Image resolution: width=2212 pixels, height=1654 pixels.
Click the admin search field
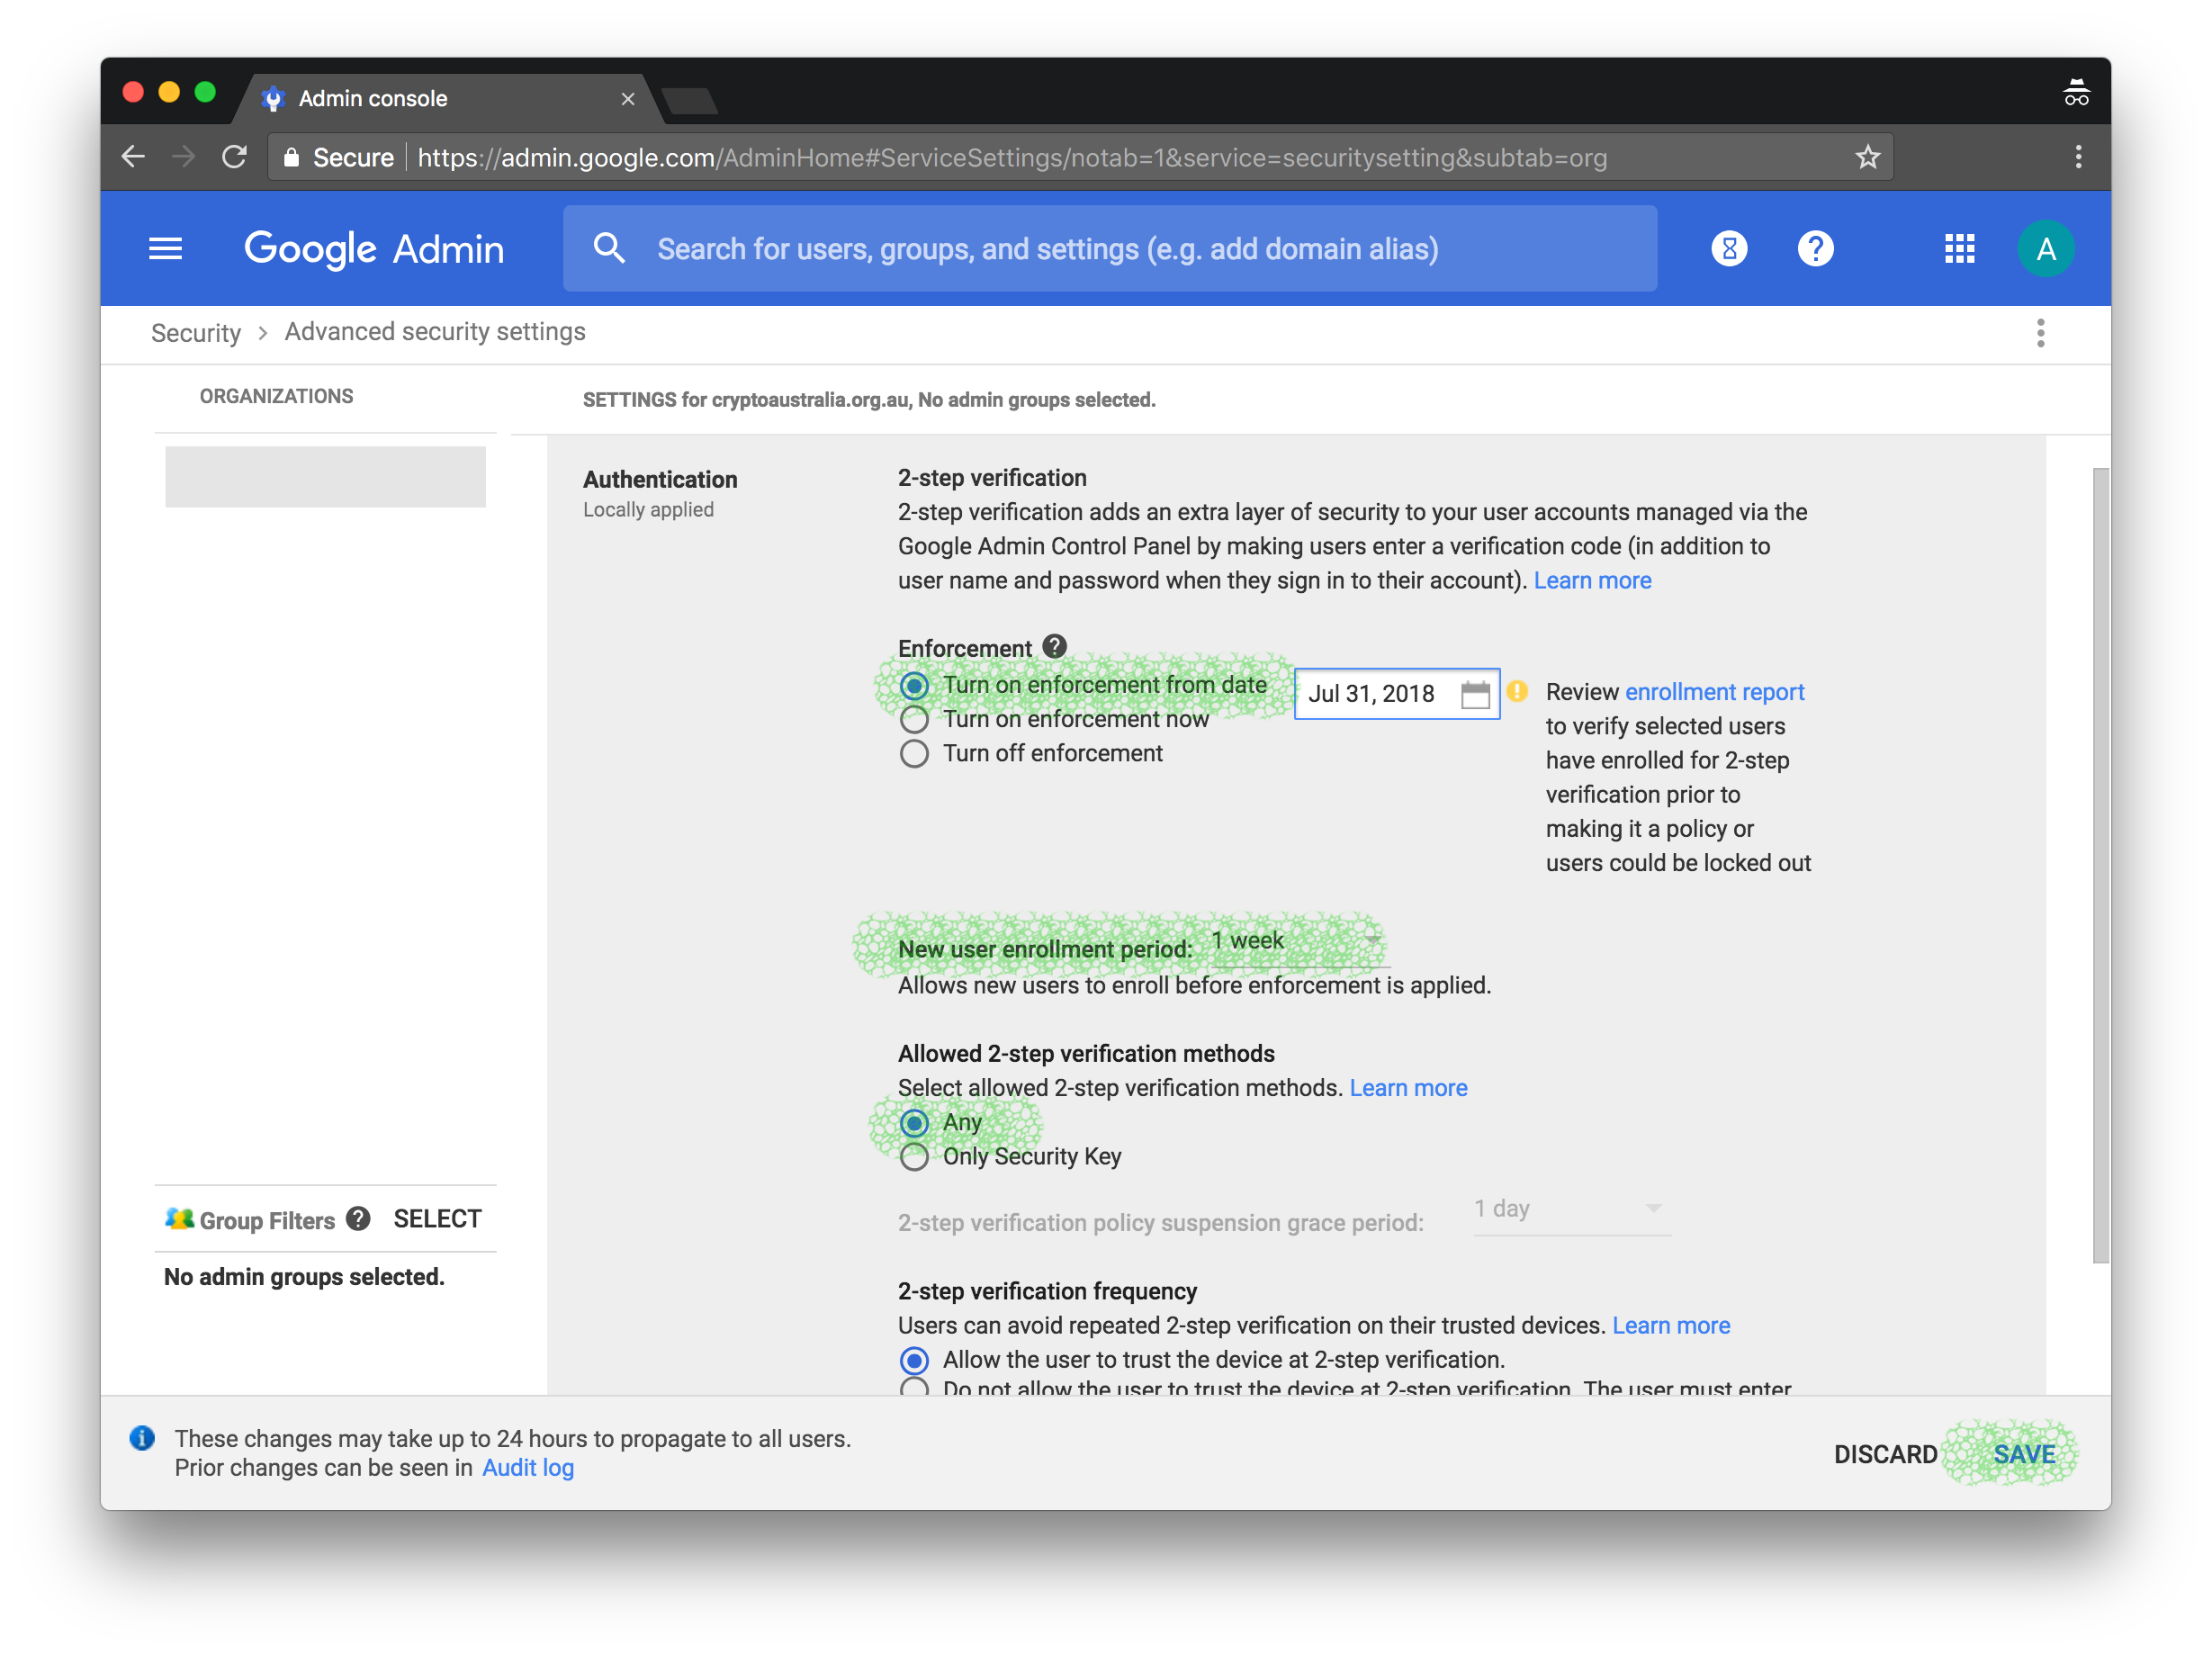[x=1109, y=248]
